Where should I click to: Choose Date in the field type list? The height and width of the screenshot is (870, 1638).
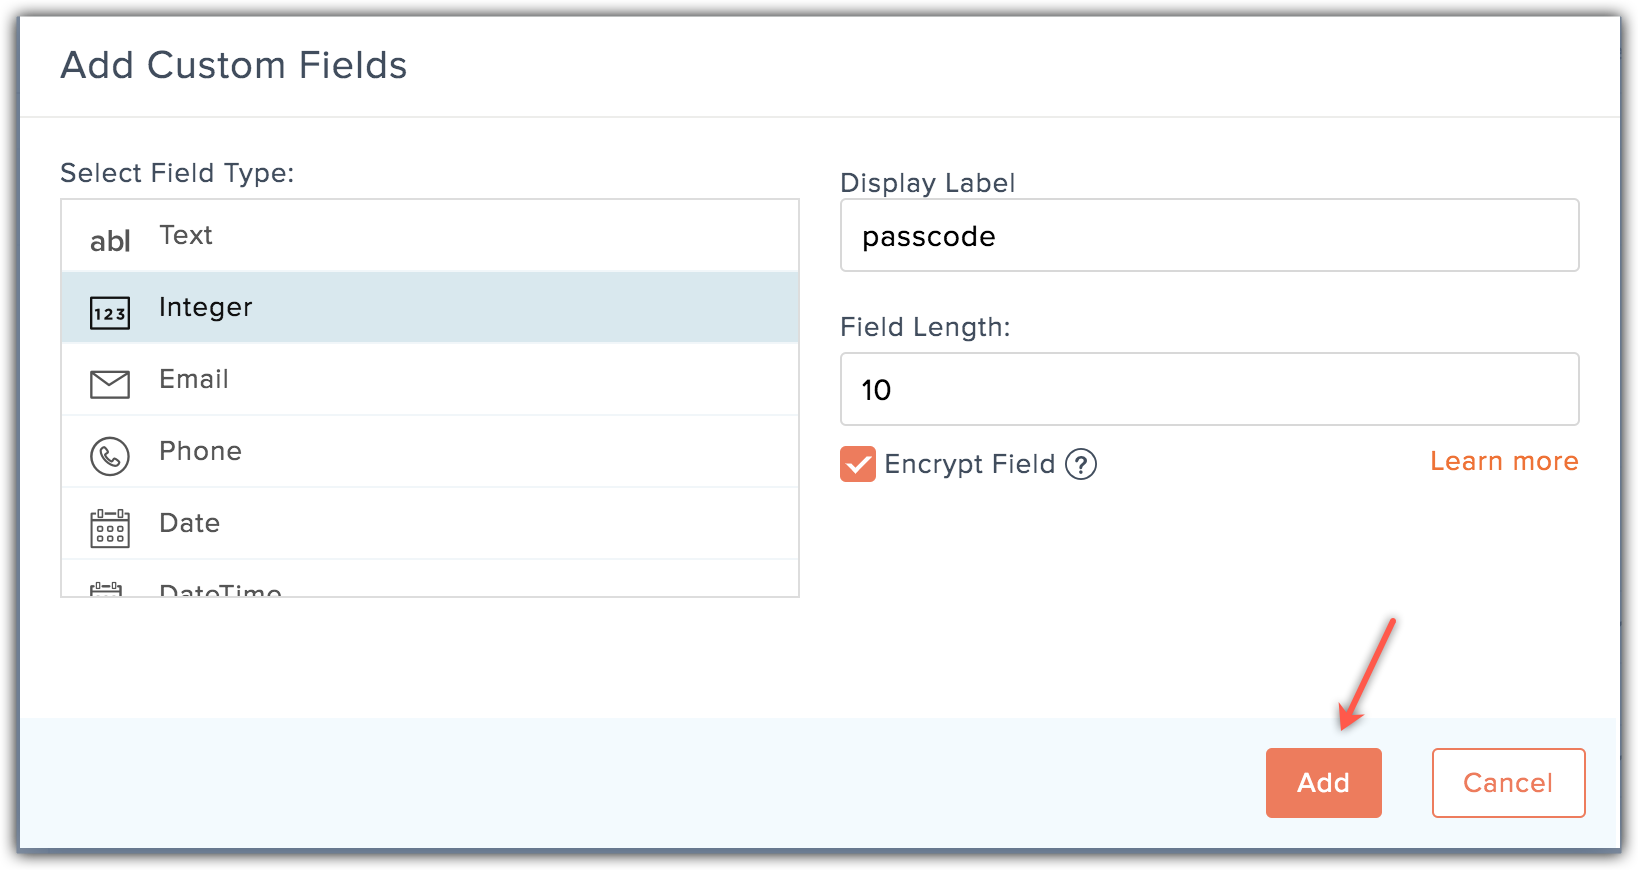(189, 523)
